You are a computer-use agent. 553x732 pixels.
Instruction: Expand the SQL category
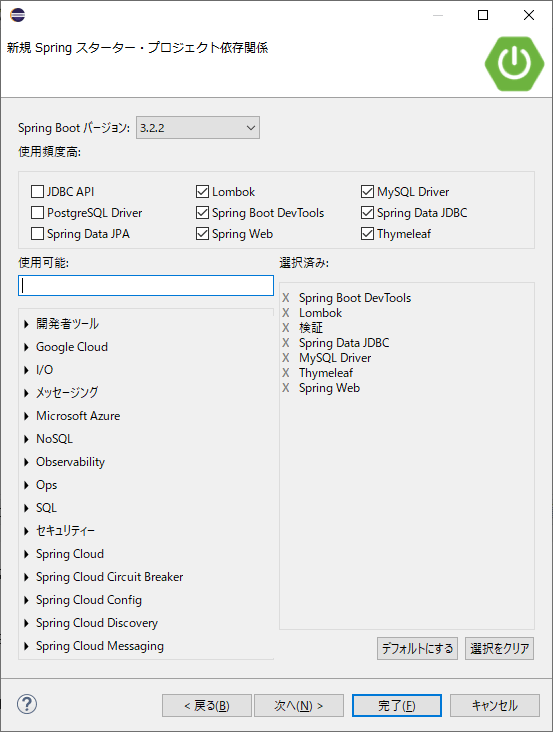tap(27, 508)
